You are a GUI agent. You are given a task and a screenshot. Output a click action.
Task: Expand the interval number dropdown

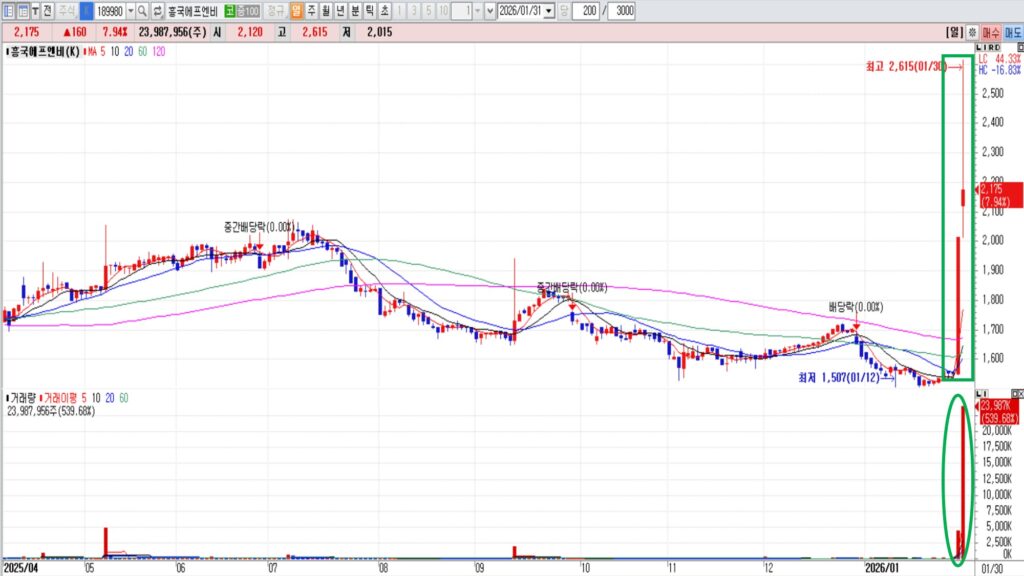[476, 10]
